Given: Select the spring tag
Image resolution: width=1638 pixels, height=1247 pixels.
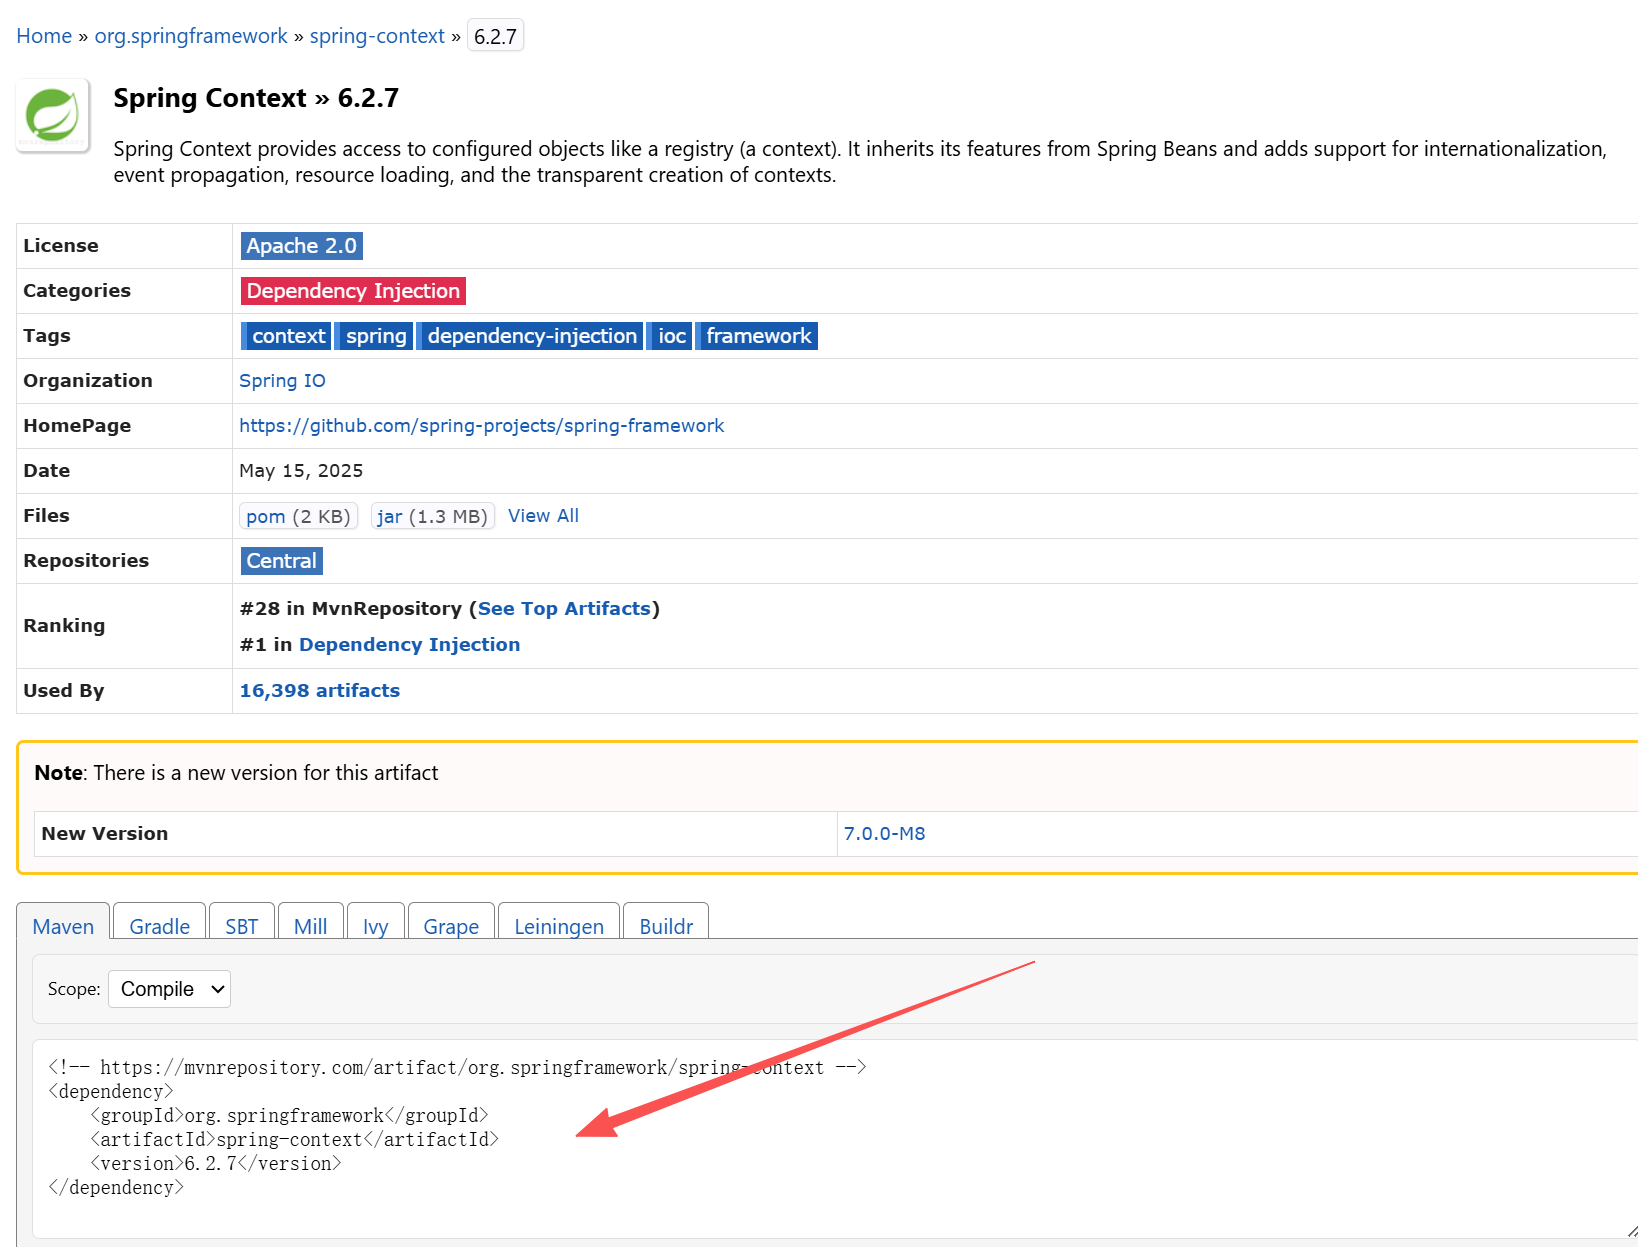Looking at the screenshot, I should (374, 336).
